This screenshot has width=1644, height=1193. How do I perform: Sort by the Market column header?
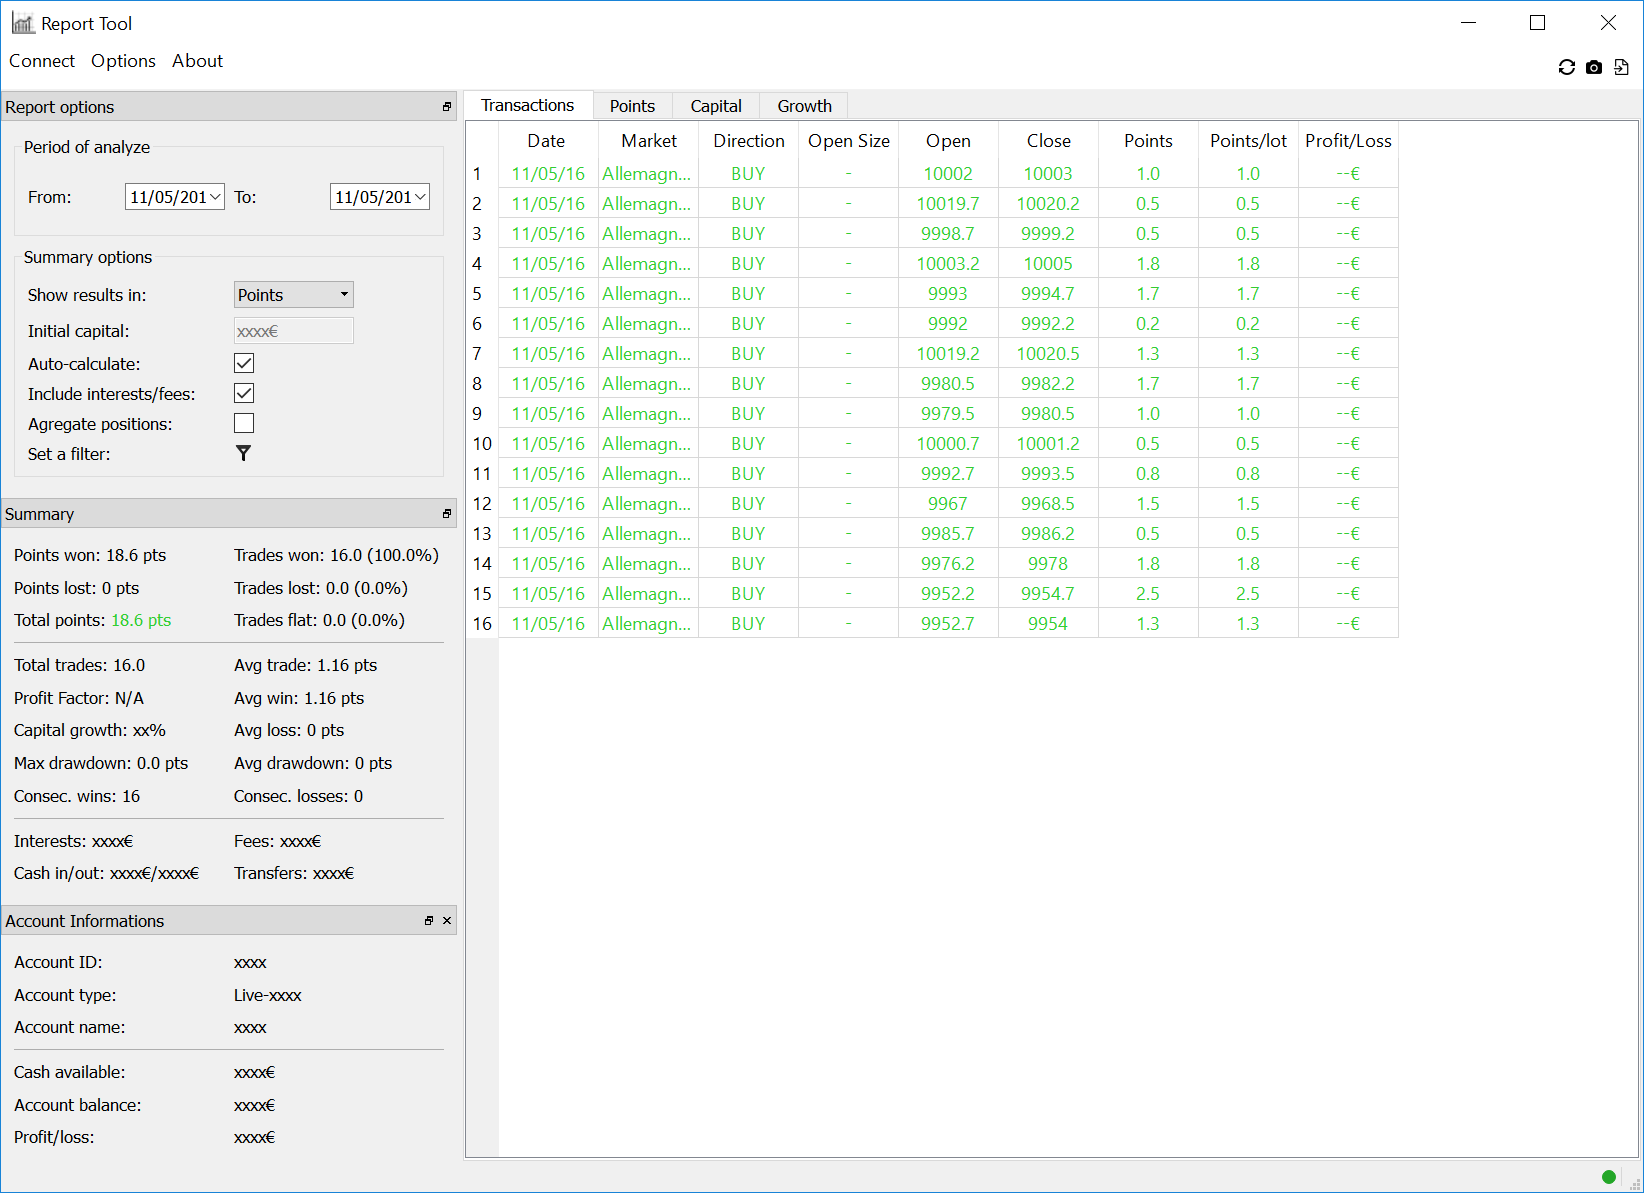[x=649, y=141]
